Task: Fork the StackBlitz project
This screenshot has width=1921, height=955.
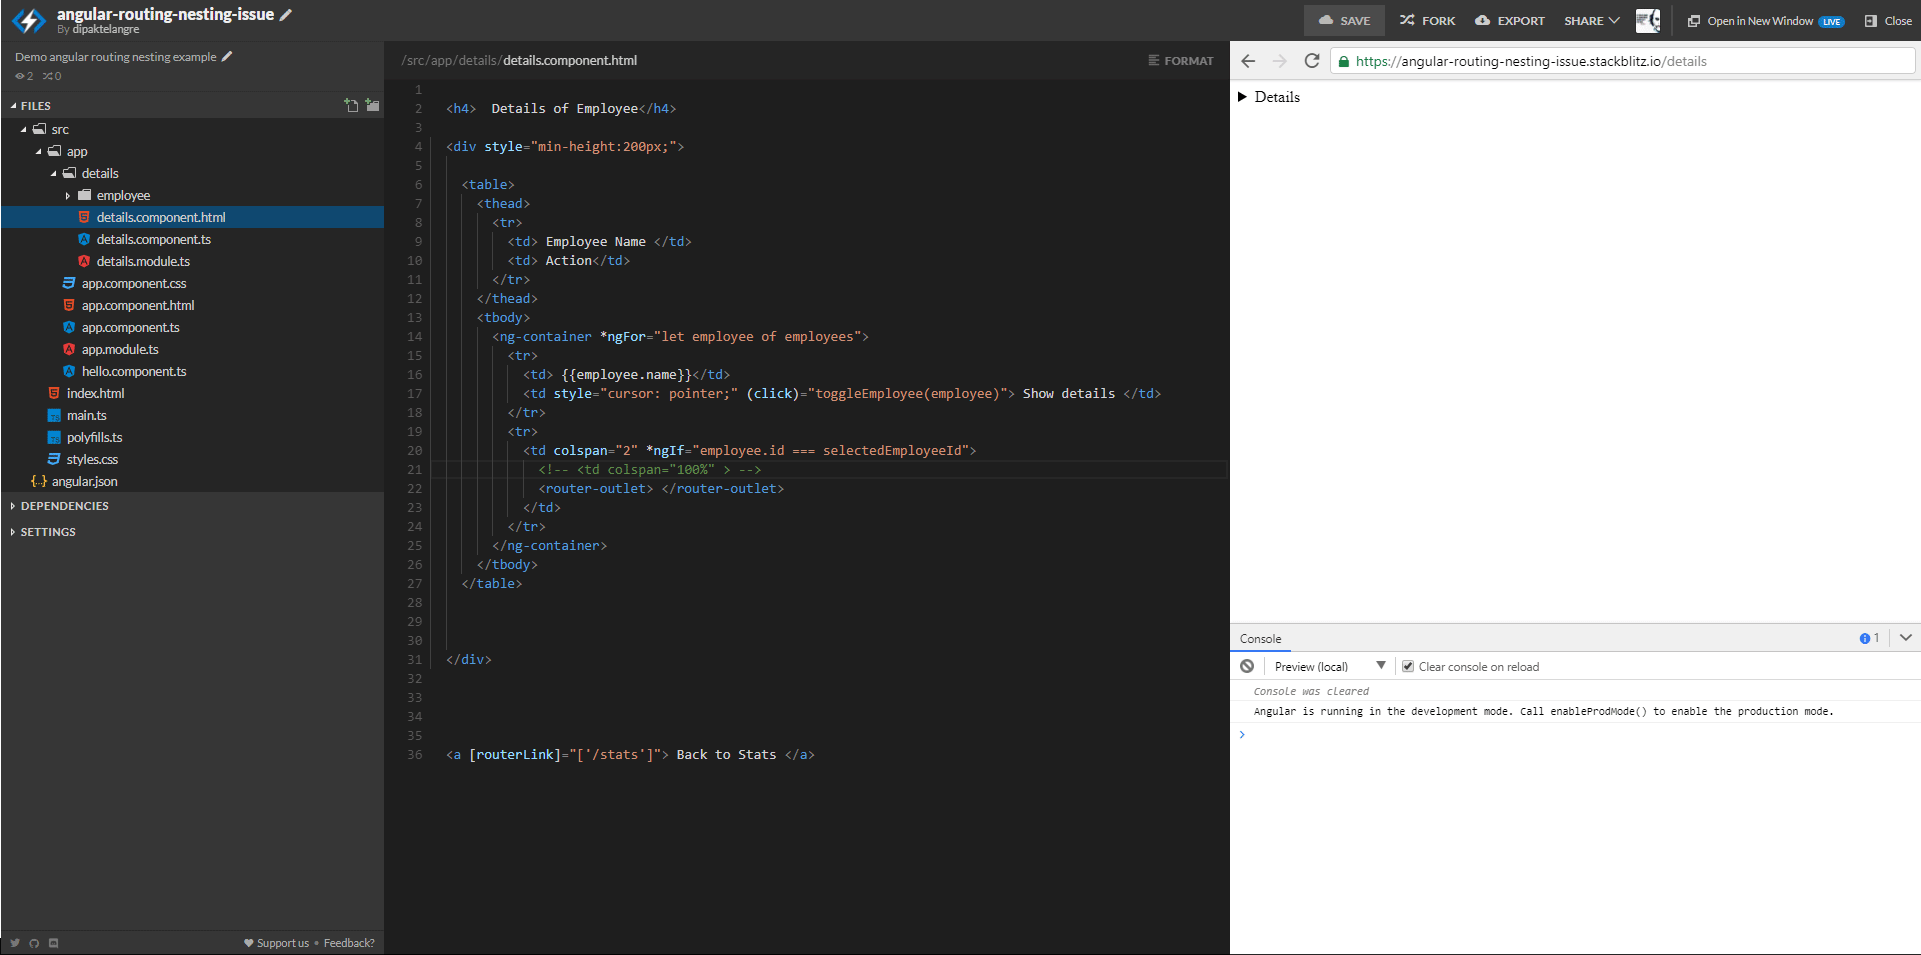Action: pos(1427,20)
